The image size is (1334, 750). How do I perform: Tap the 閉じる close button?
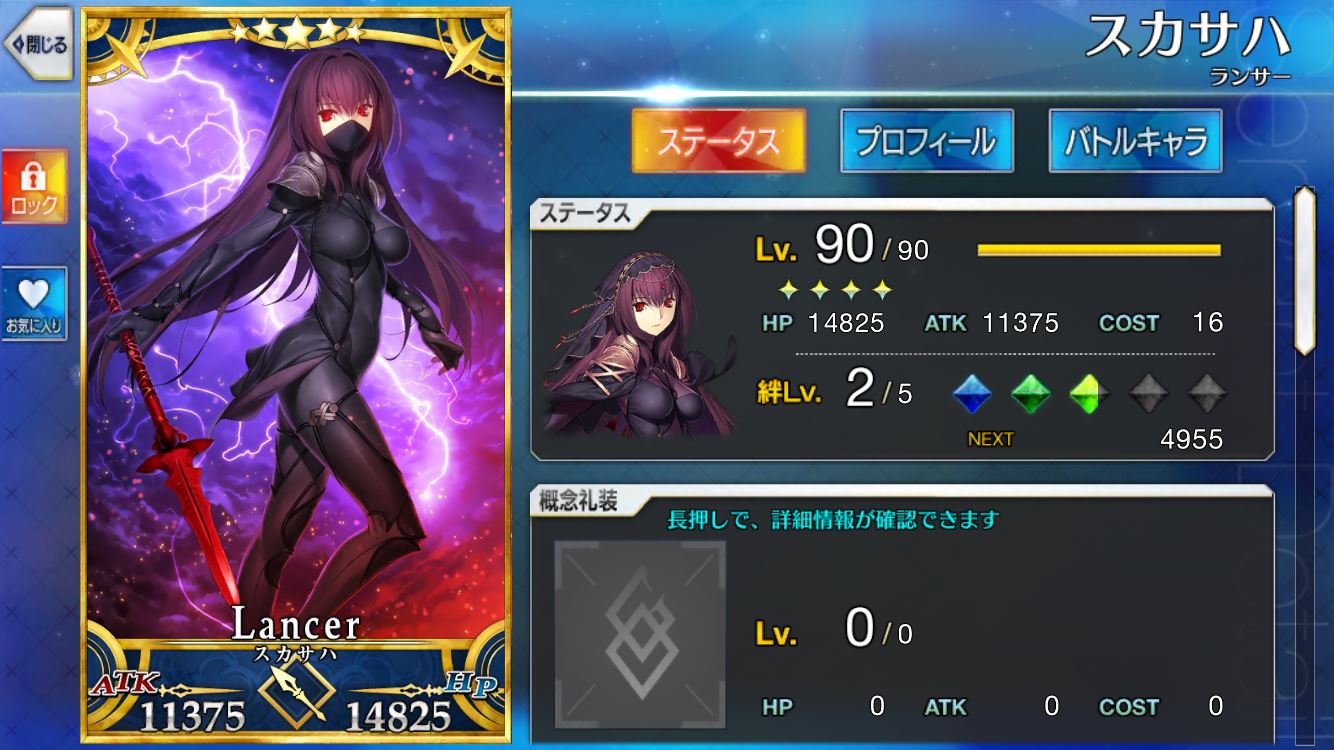point(38,44)
